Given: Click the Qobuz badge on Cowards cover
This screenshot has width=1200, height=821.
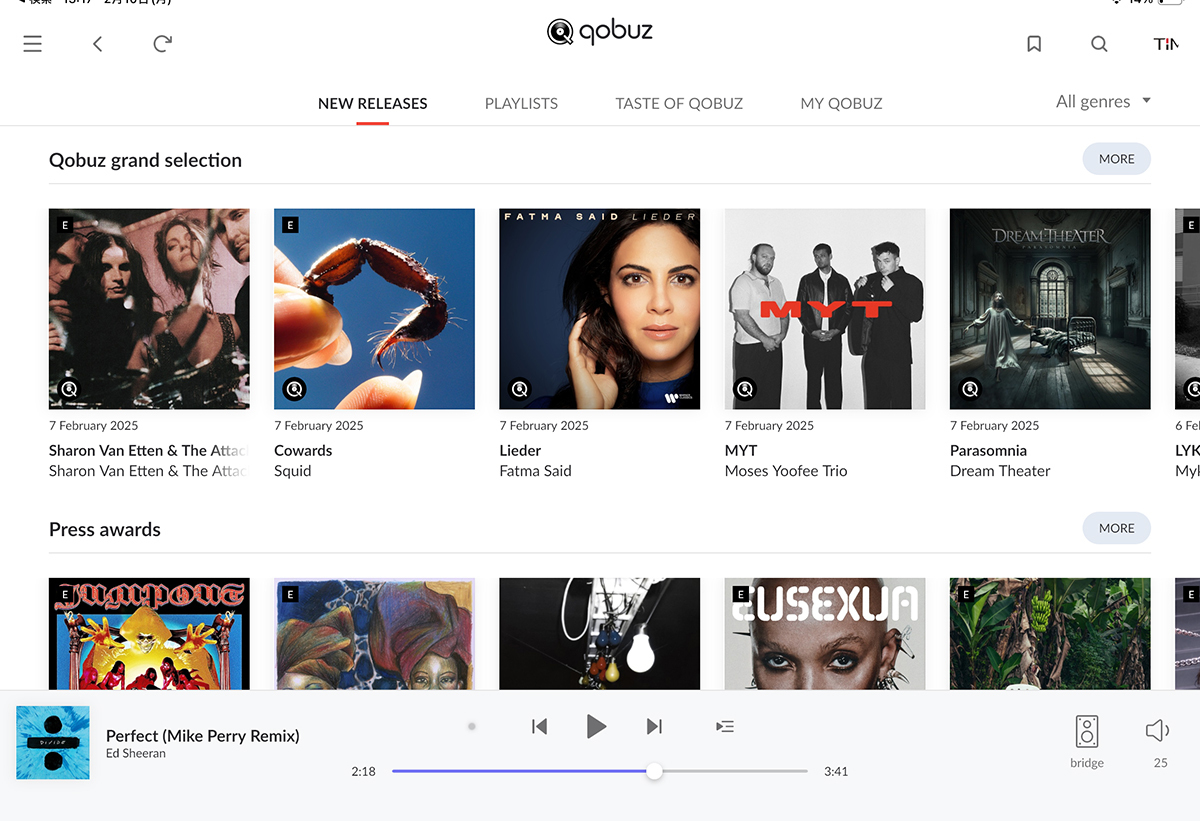Looking at the screenshot, I should pos(294,389).
